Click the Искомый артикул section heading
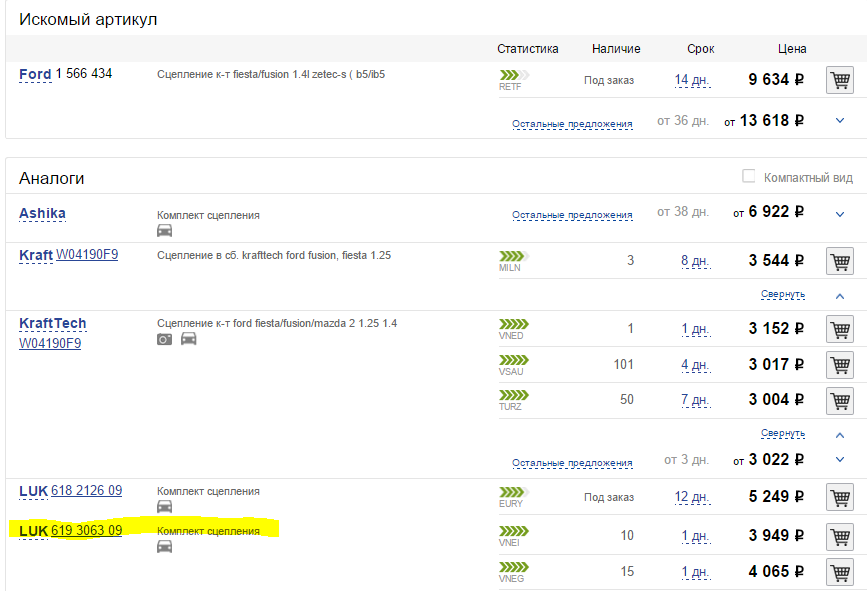The width and height of the screenshot is (867, 591). coord(88,19)
